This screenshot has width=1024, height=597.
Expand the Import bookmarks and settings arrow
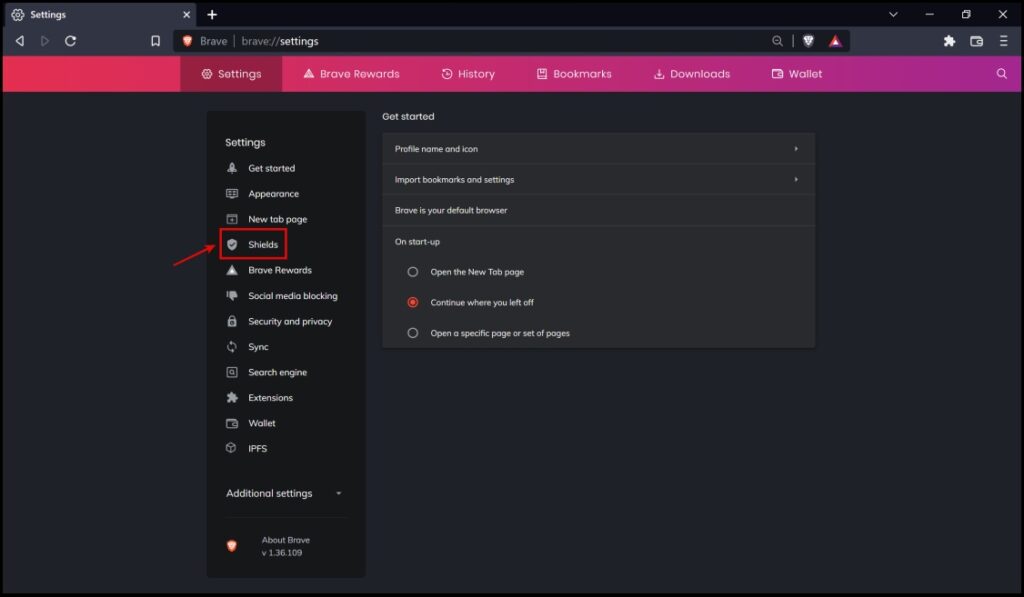click(x=796, y=179)
